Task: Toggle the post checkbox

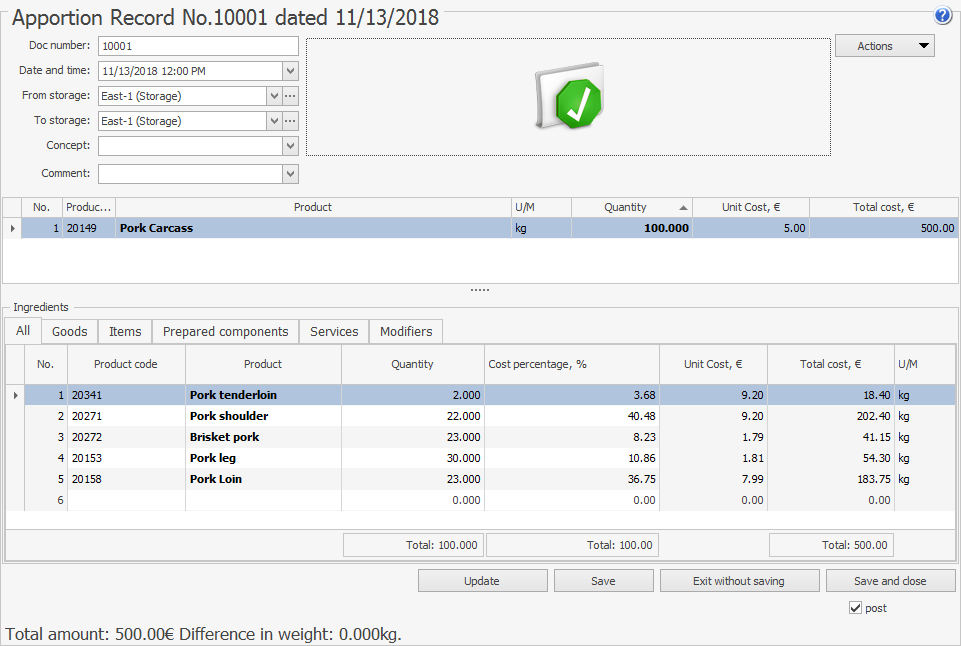Action: pos(854,608)
